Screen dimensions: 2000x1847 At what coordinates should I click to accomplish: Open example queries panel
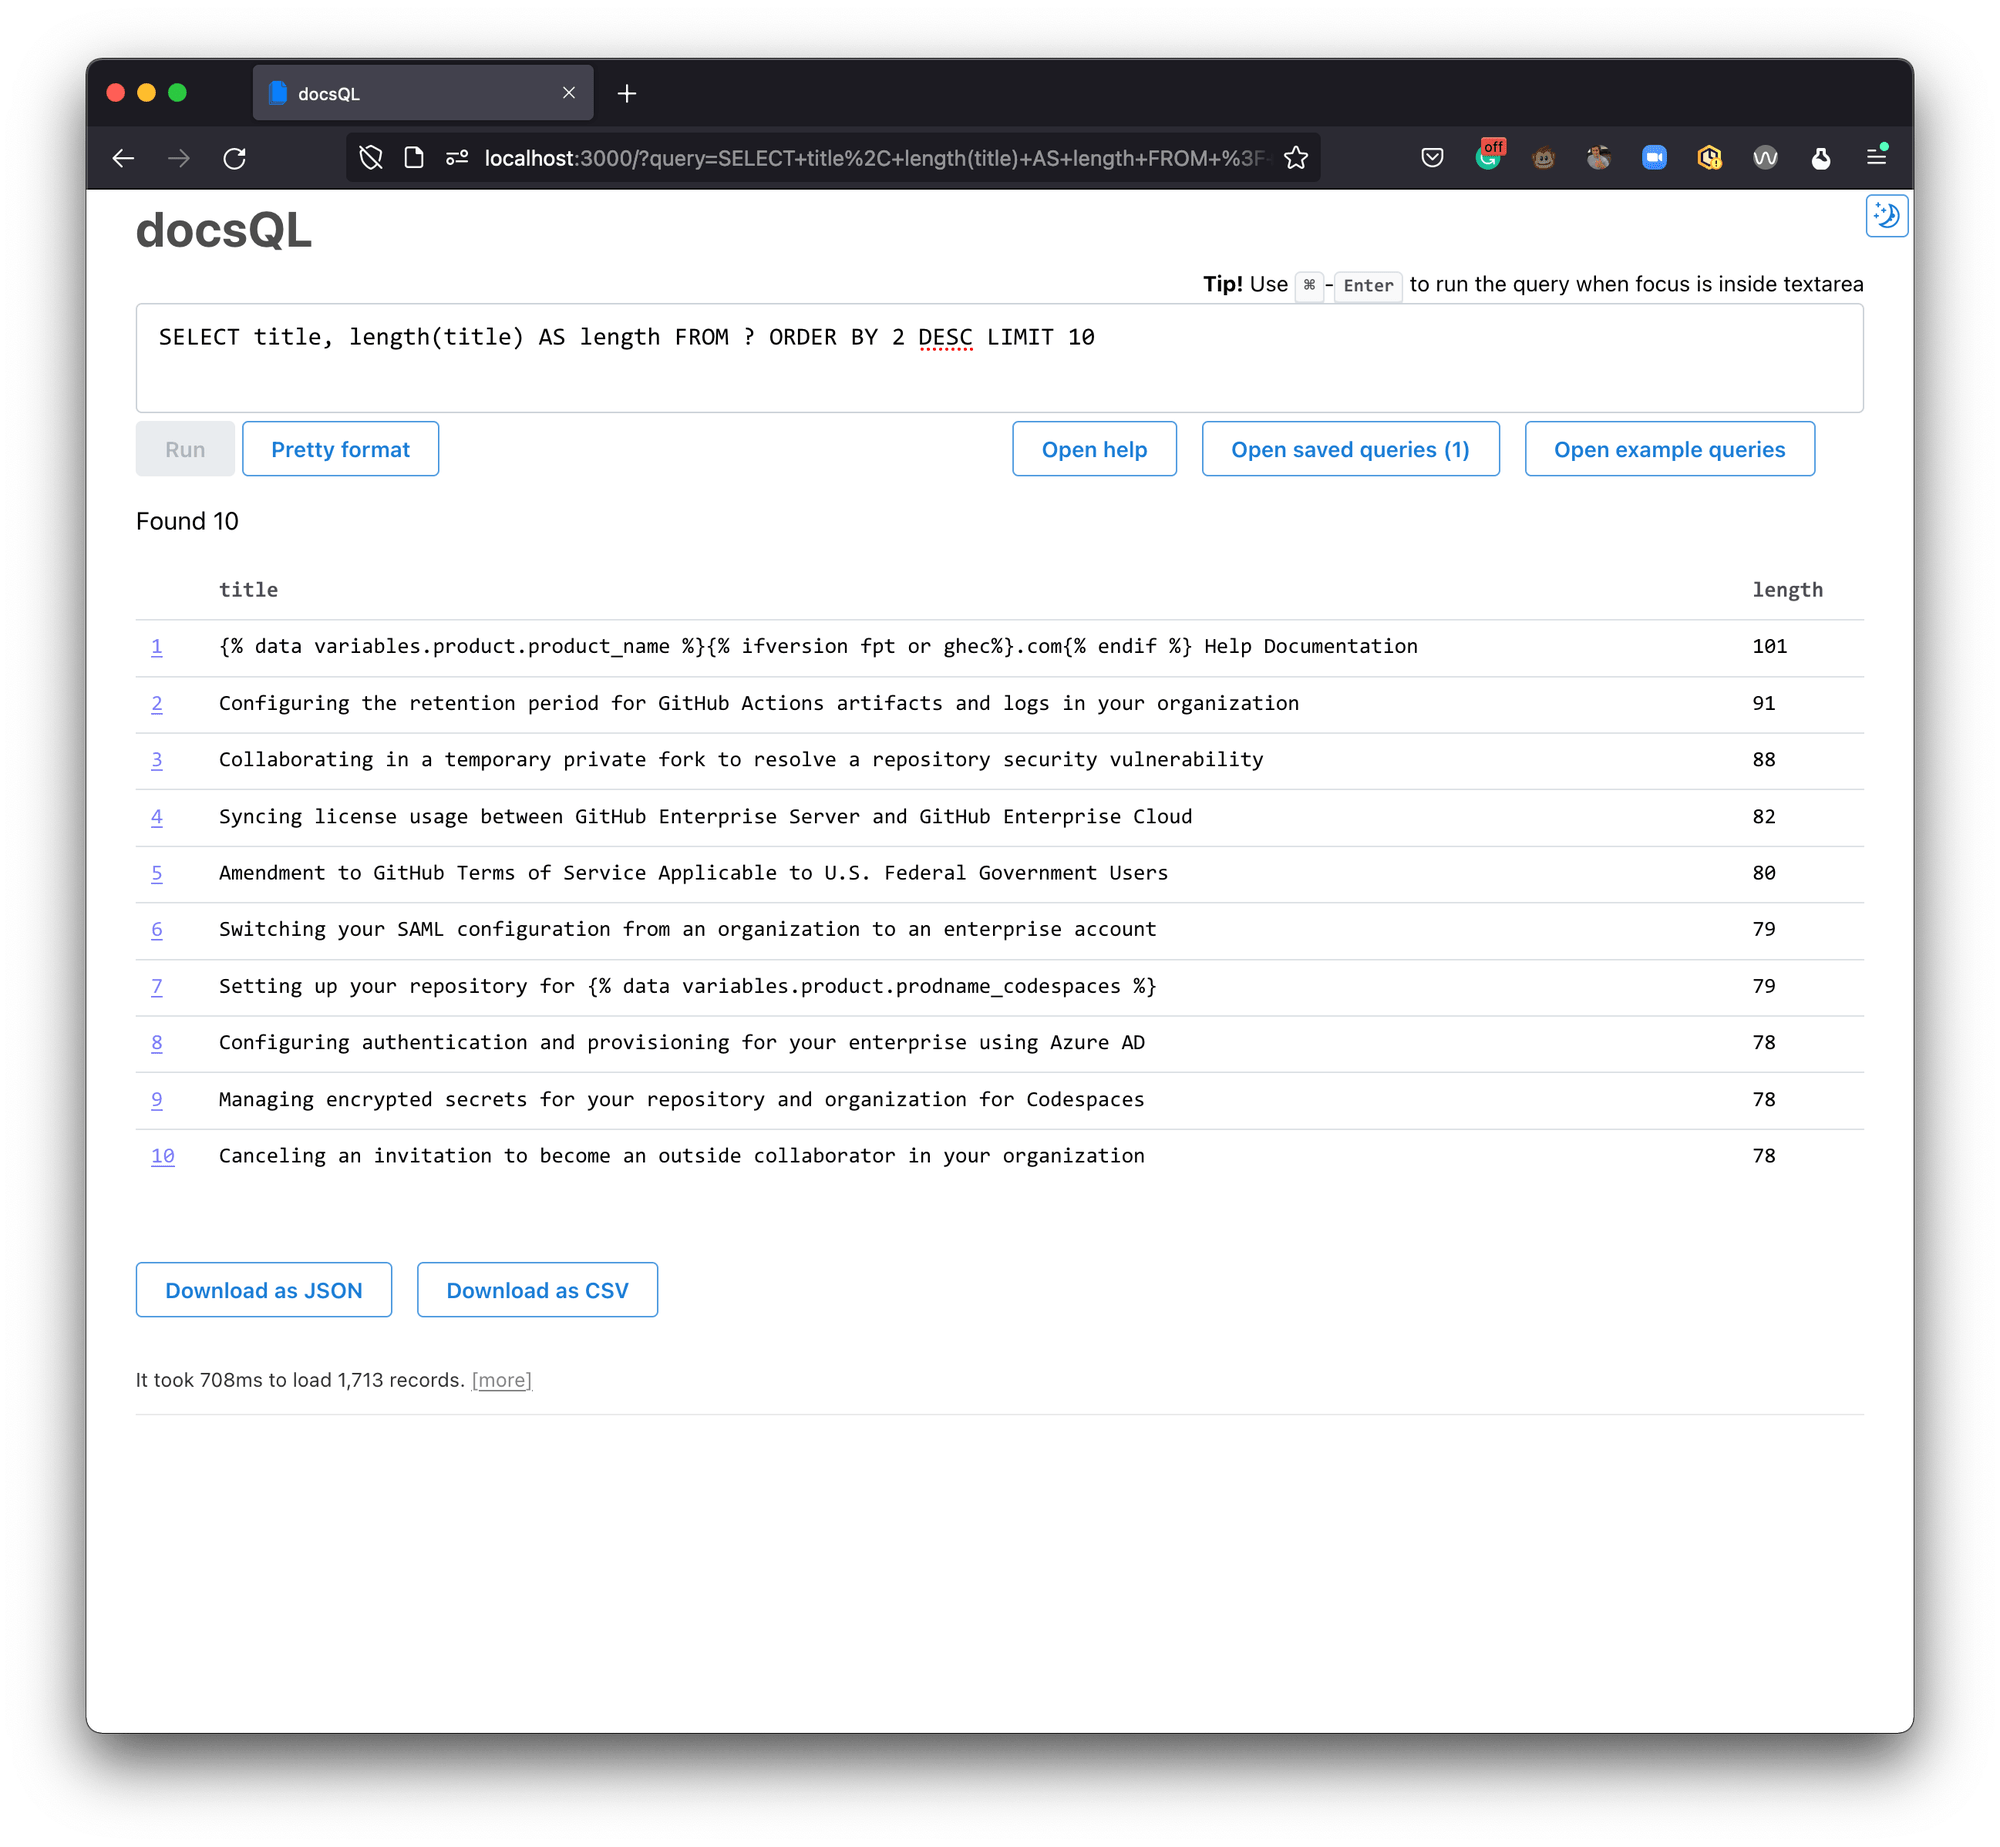coord(1667,448)
